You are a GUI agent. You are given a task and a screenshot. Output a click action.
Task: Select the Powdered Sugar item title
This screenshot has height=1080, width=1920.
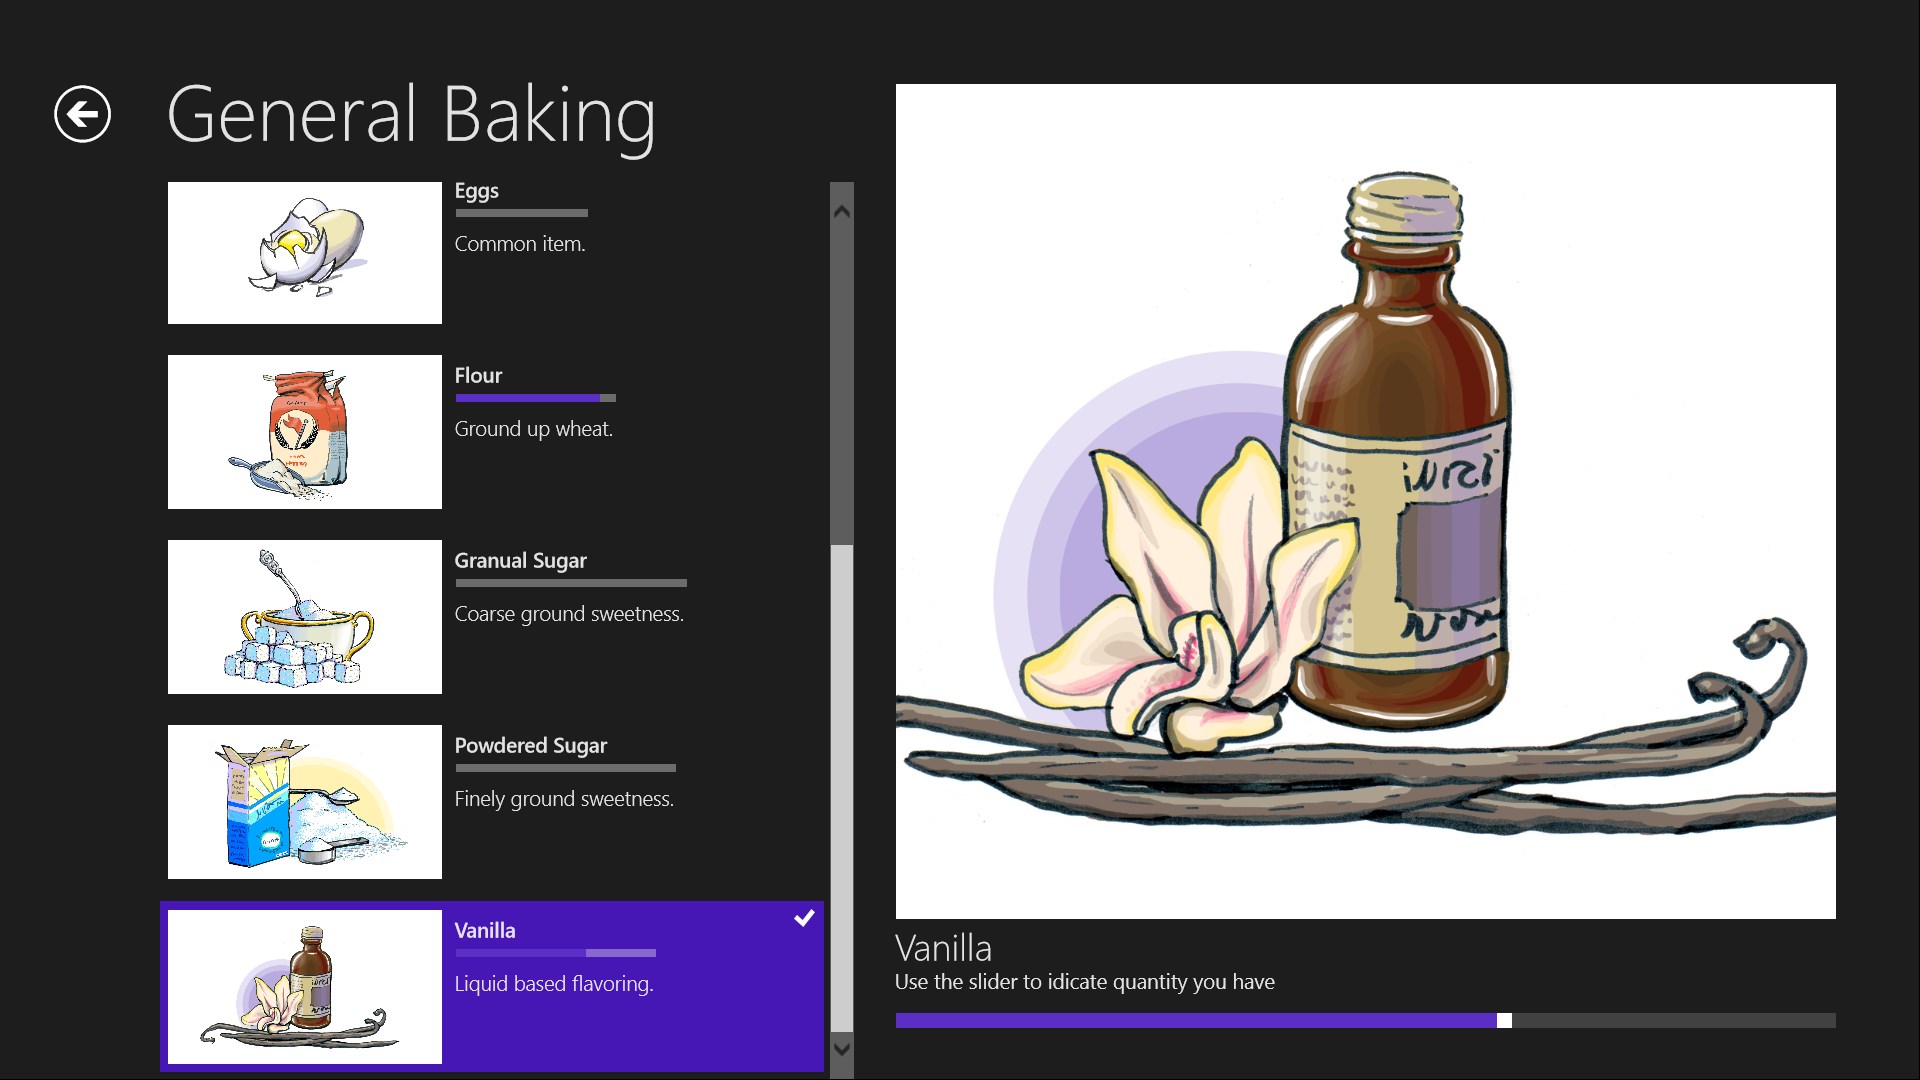pyautogui.click(x=530, y=746)
